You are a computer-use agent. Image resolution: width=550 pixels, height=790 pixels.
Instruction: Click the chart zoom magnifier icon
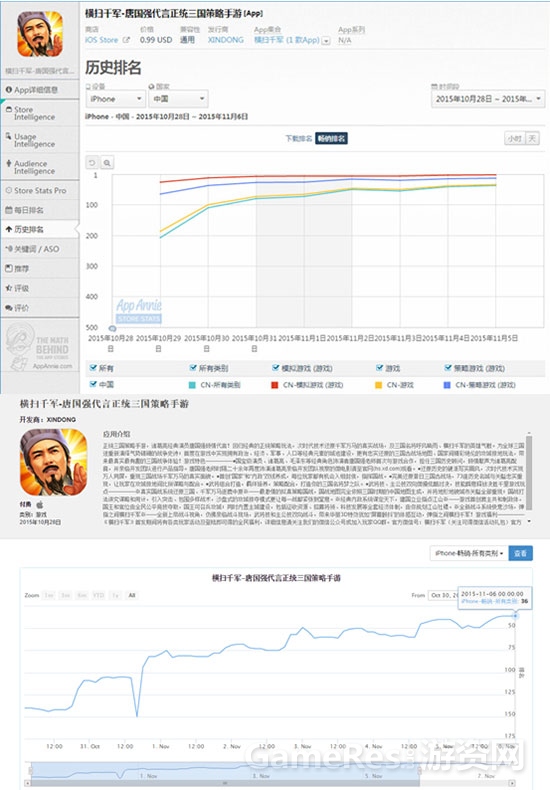point(107,163)
